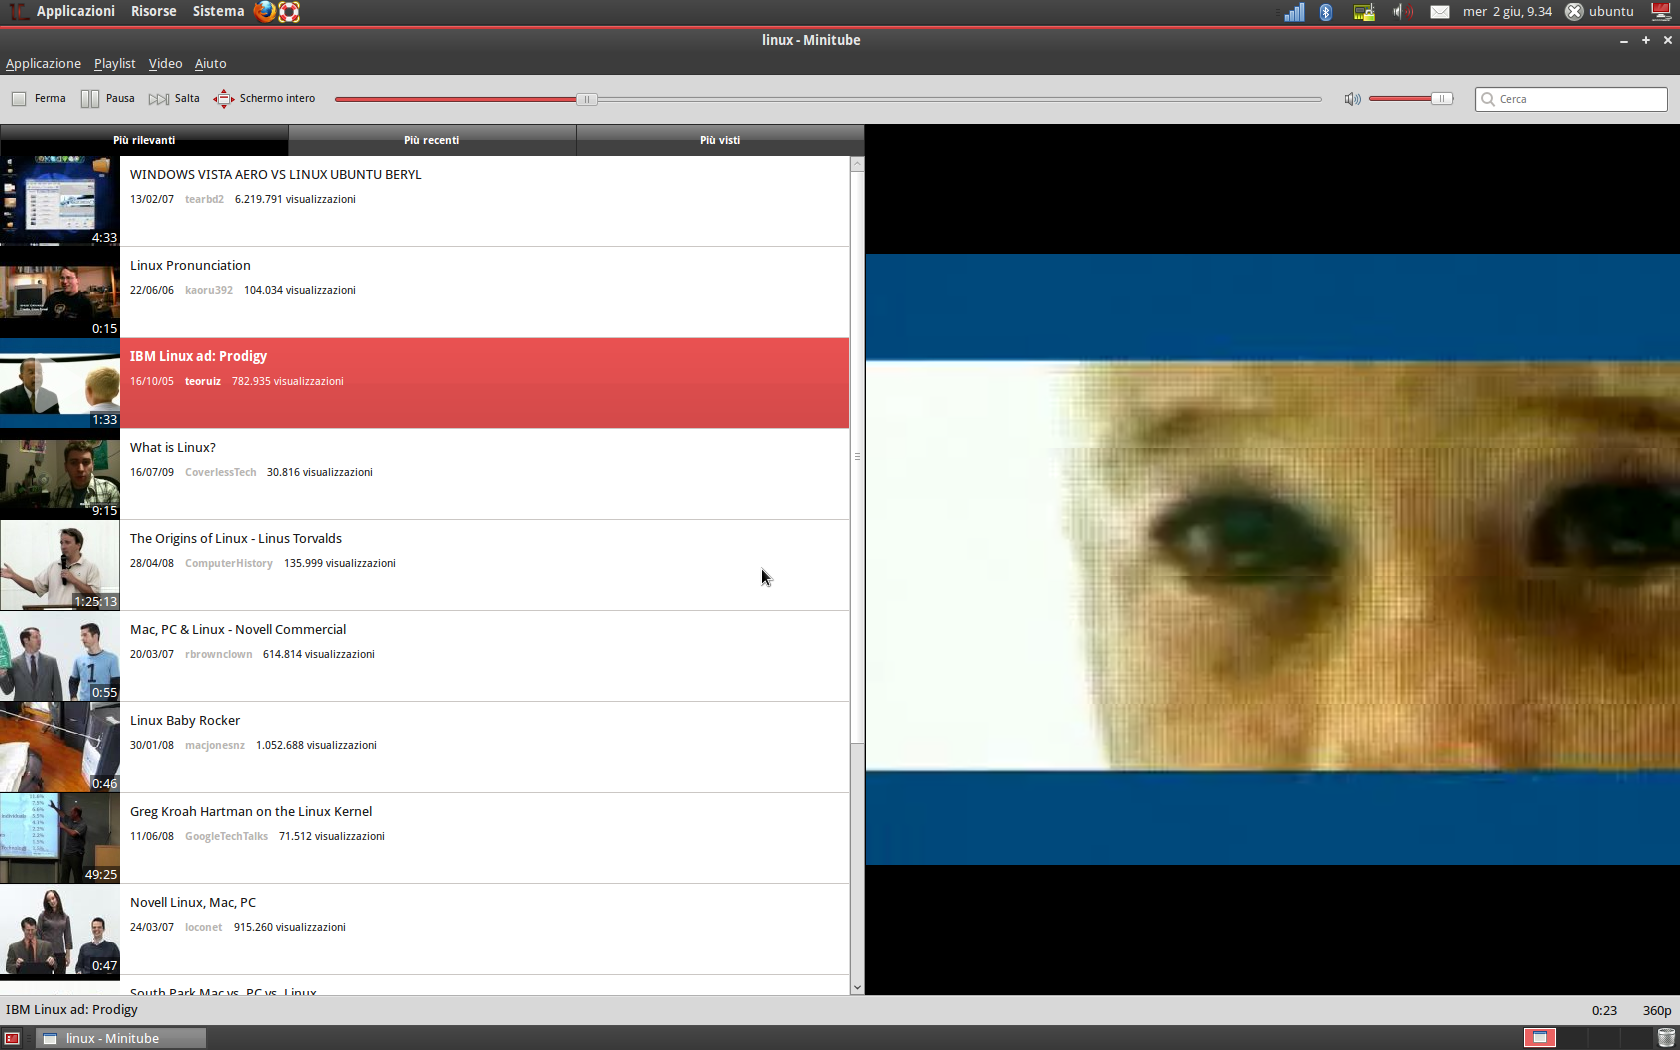The image size is (1680, 1050).
Task: Click the network signal strength icon
Action: 1294,12
